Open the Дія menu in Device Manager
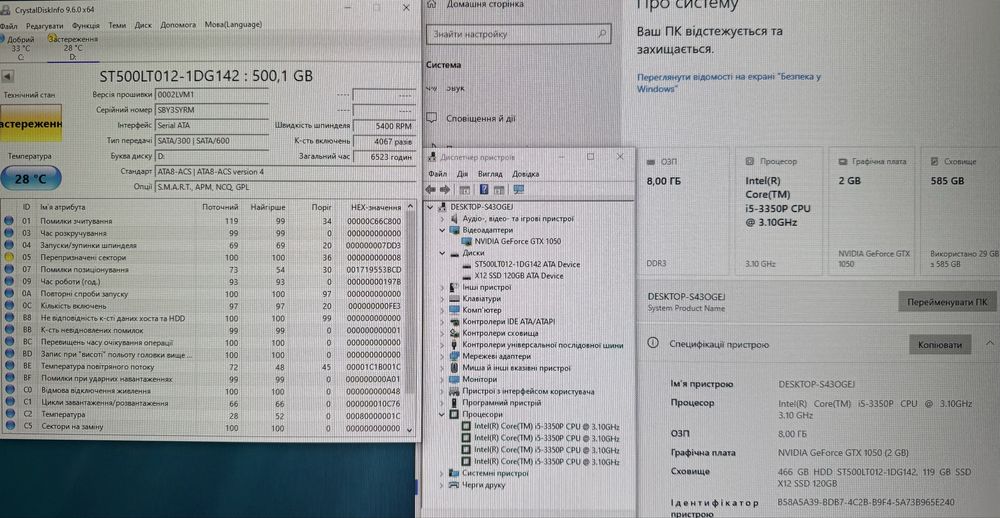1000x518 pixels. coord(462,174)
